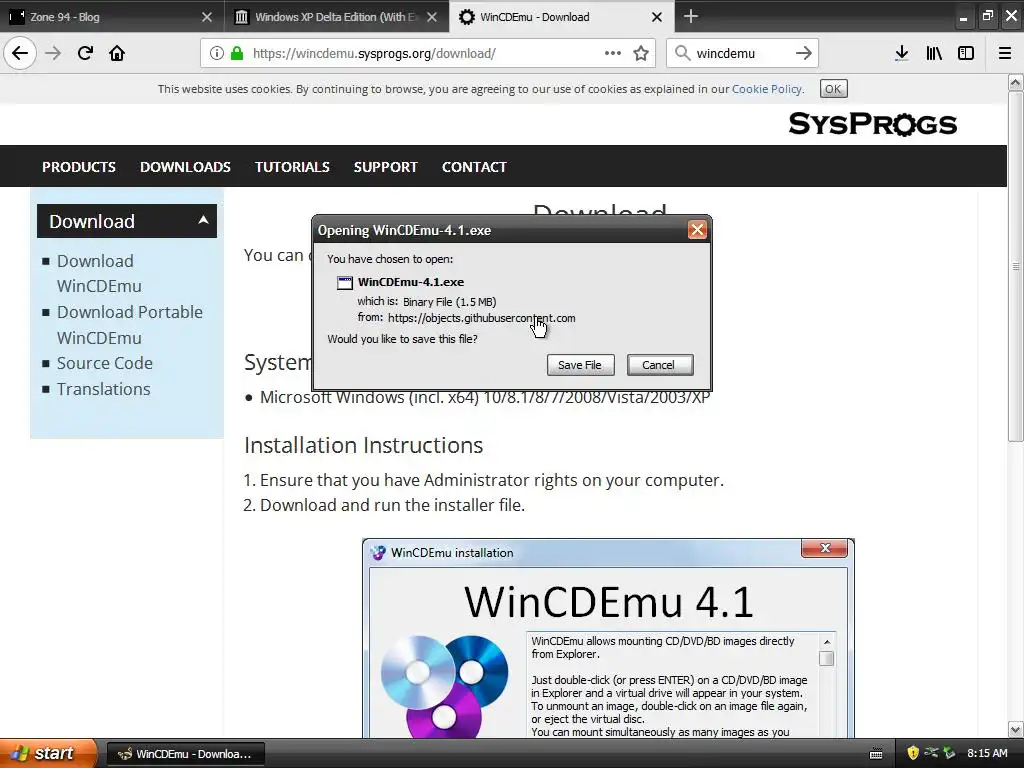The width and height of the screenshot is (1024, 768).
Task: Switch to Zone 94 - Blog tab
Action: [x=111, y=17]
